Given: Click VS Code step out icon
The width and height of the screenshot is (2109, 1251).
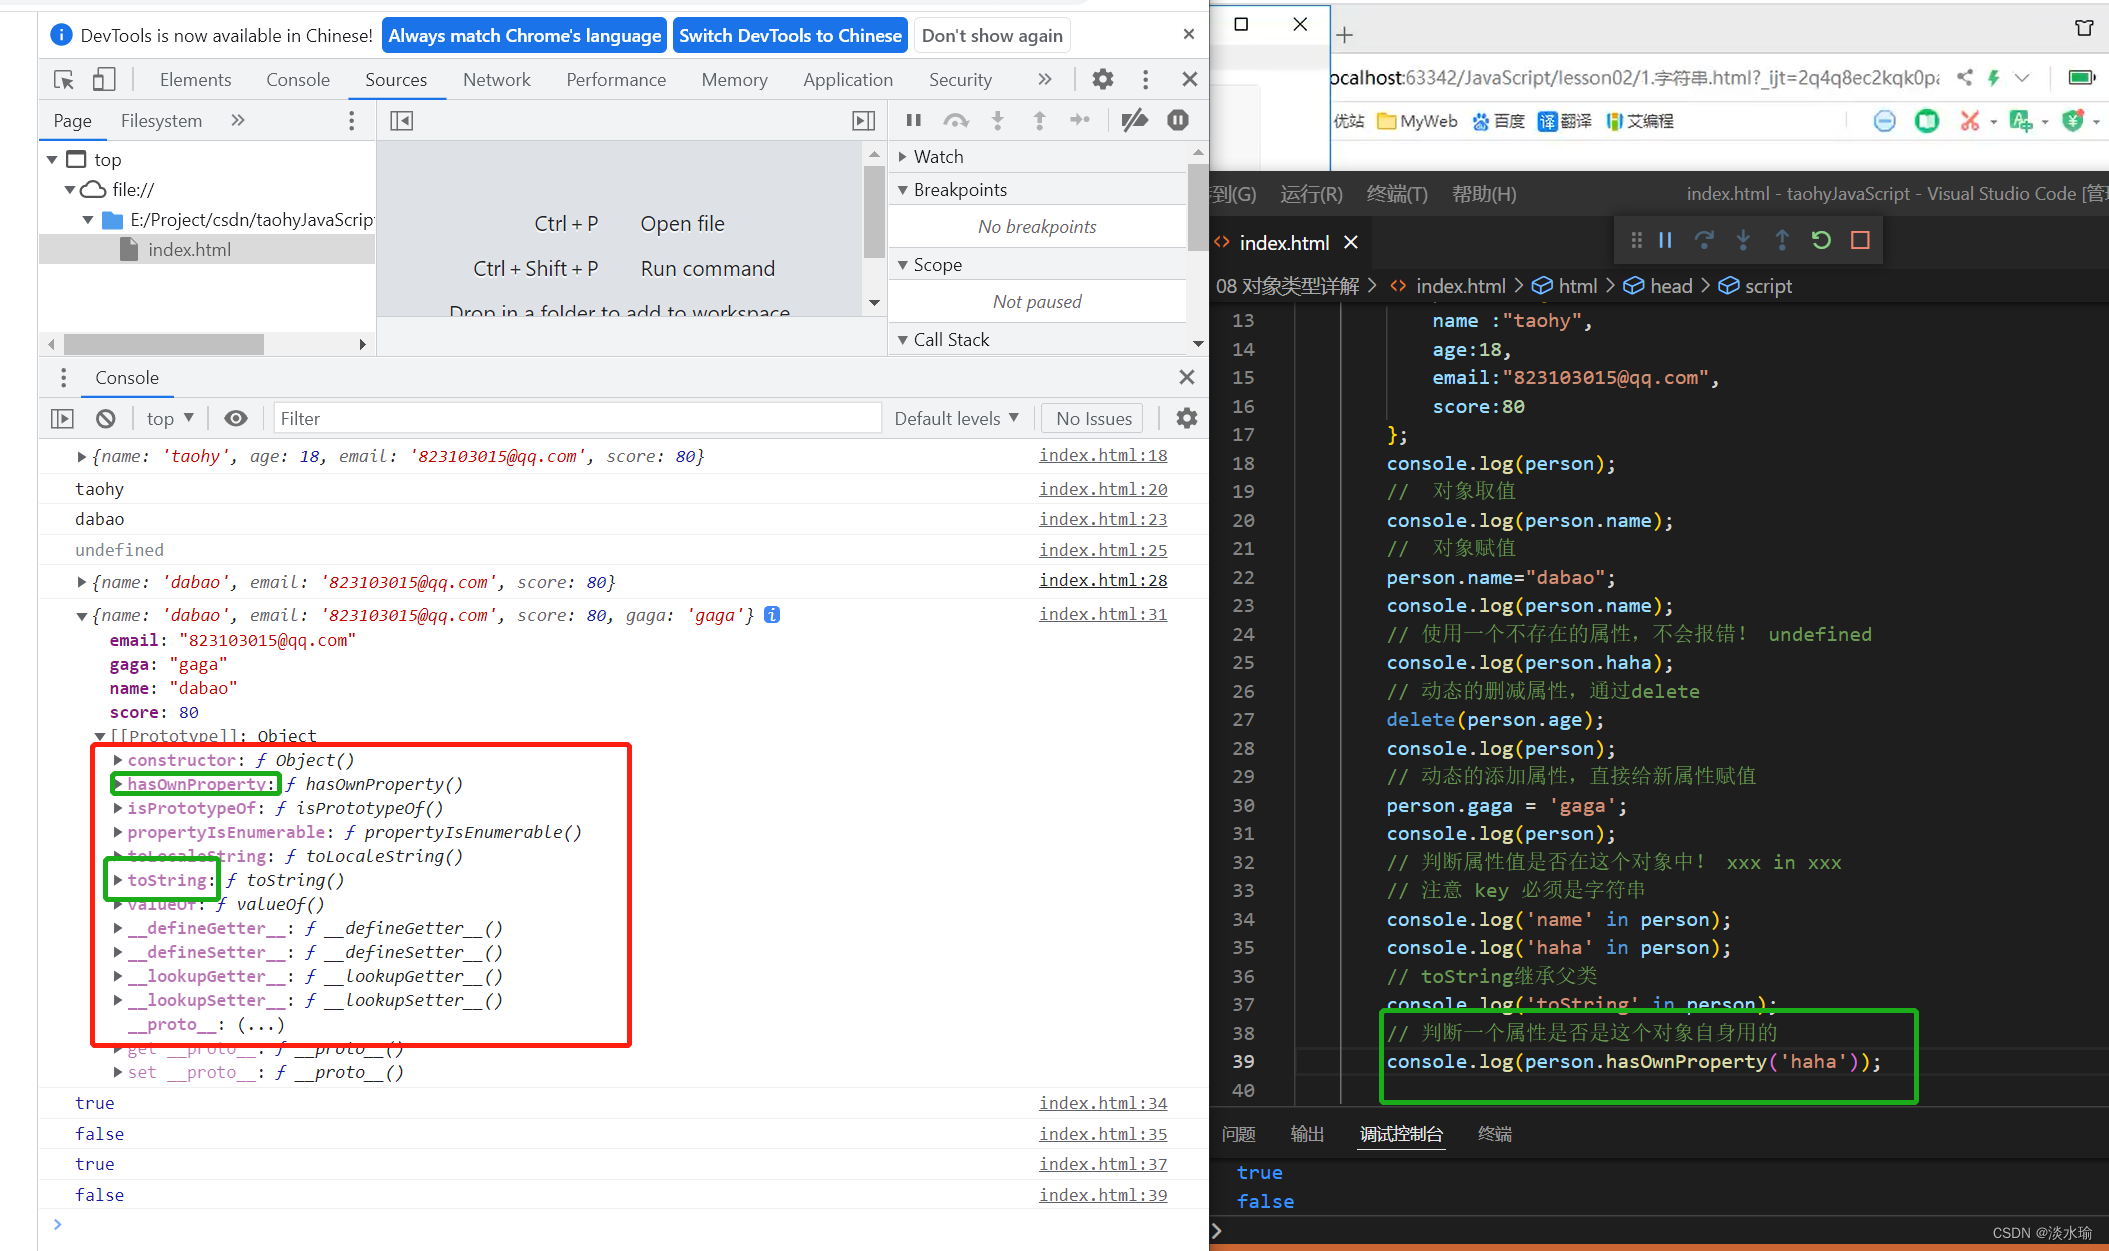Looking at the screenshot, I should pos(1782,240).
